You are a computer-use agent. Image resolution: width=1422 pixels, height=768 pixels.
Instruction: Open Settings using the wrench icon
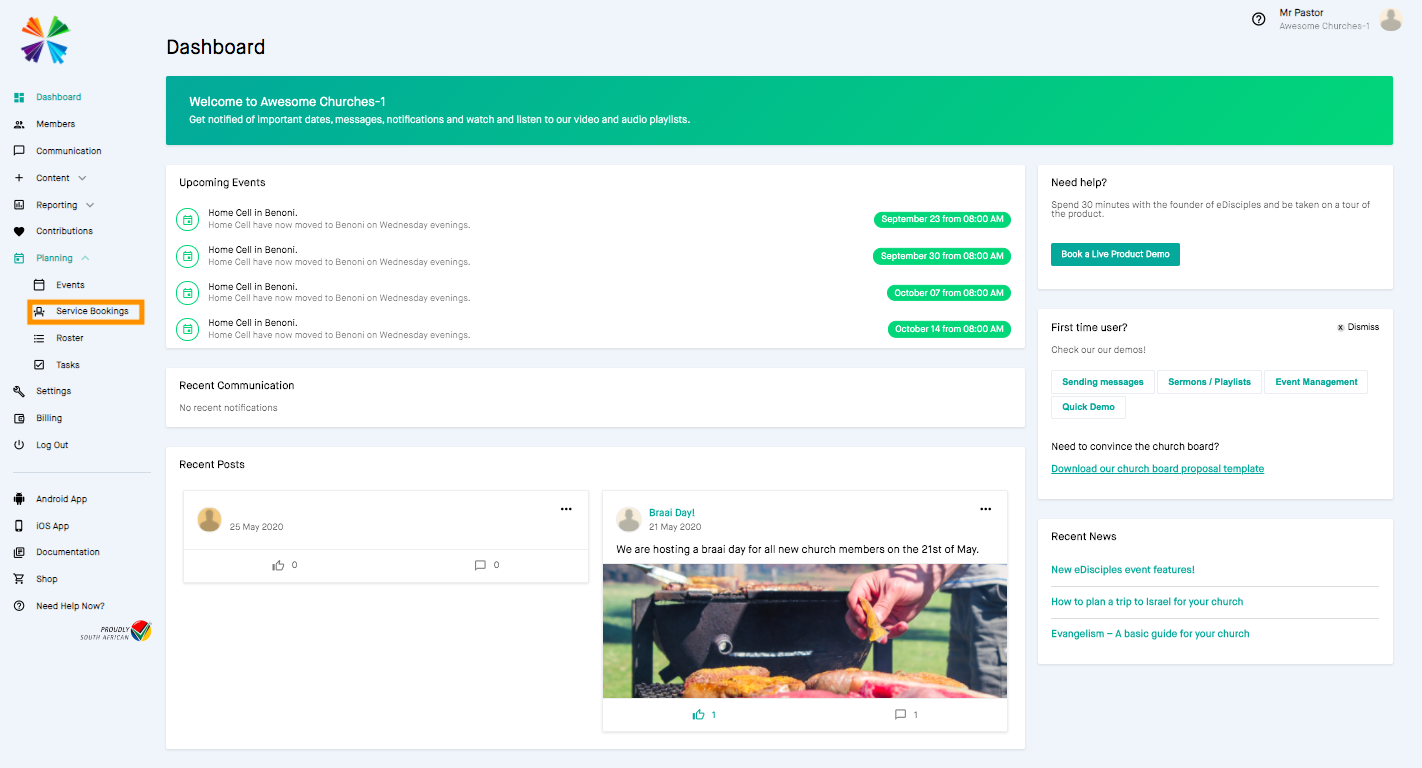18,391
